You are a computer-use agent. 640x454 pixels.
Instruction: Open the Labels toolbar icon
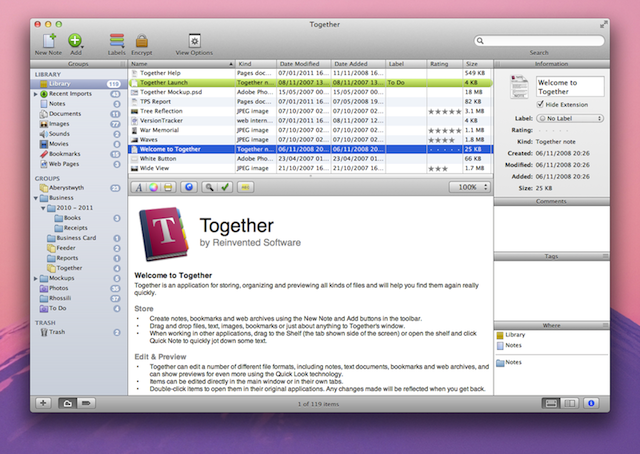tap(117, 39)
